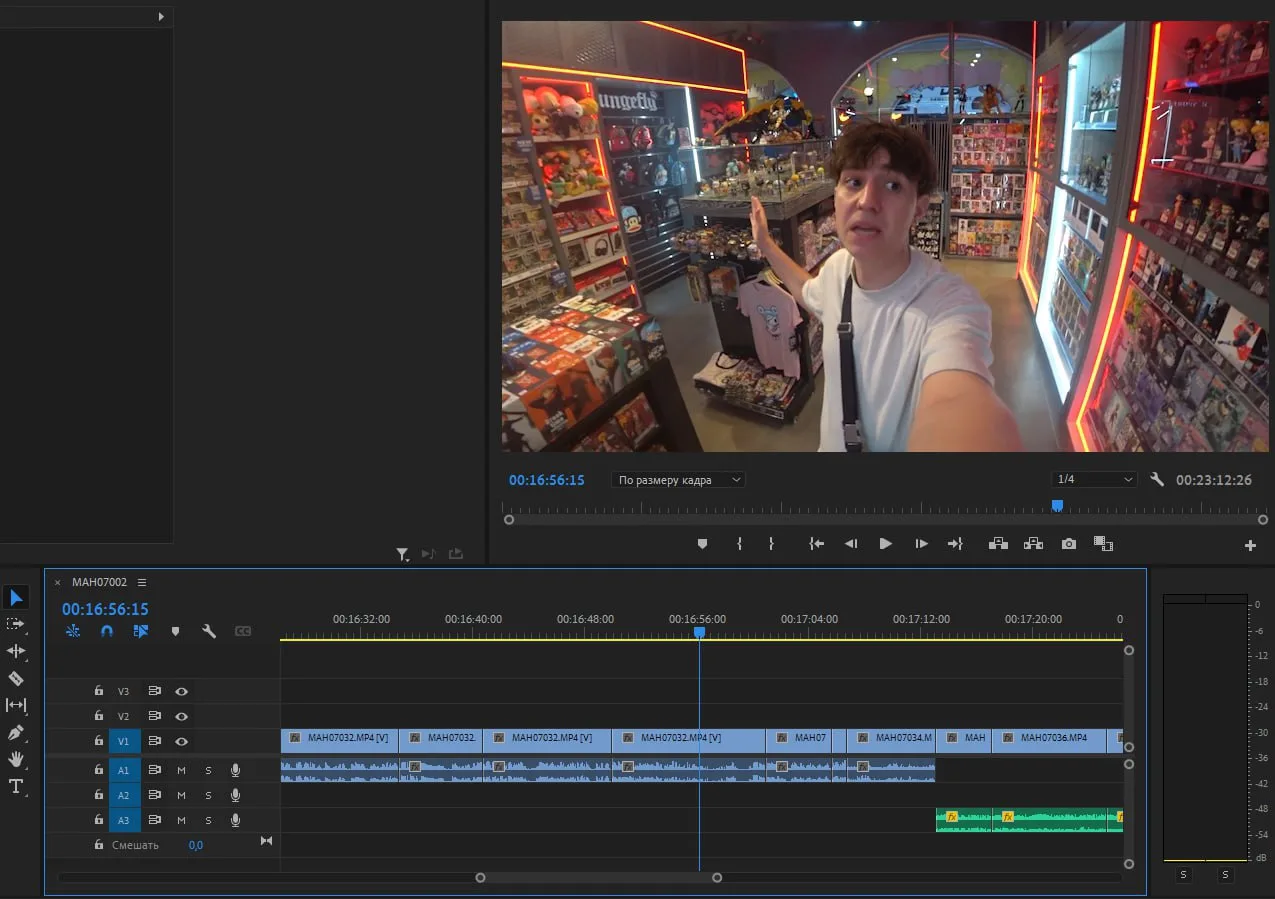The image size is (1275, 899).
Task: Select the MAH07002 sequence tab
Action: [99, 582]
